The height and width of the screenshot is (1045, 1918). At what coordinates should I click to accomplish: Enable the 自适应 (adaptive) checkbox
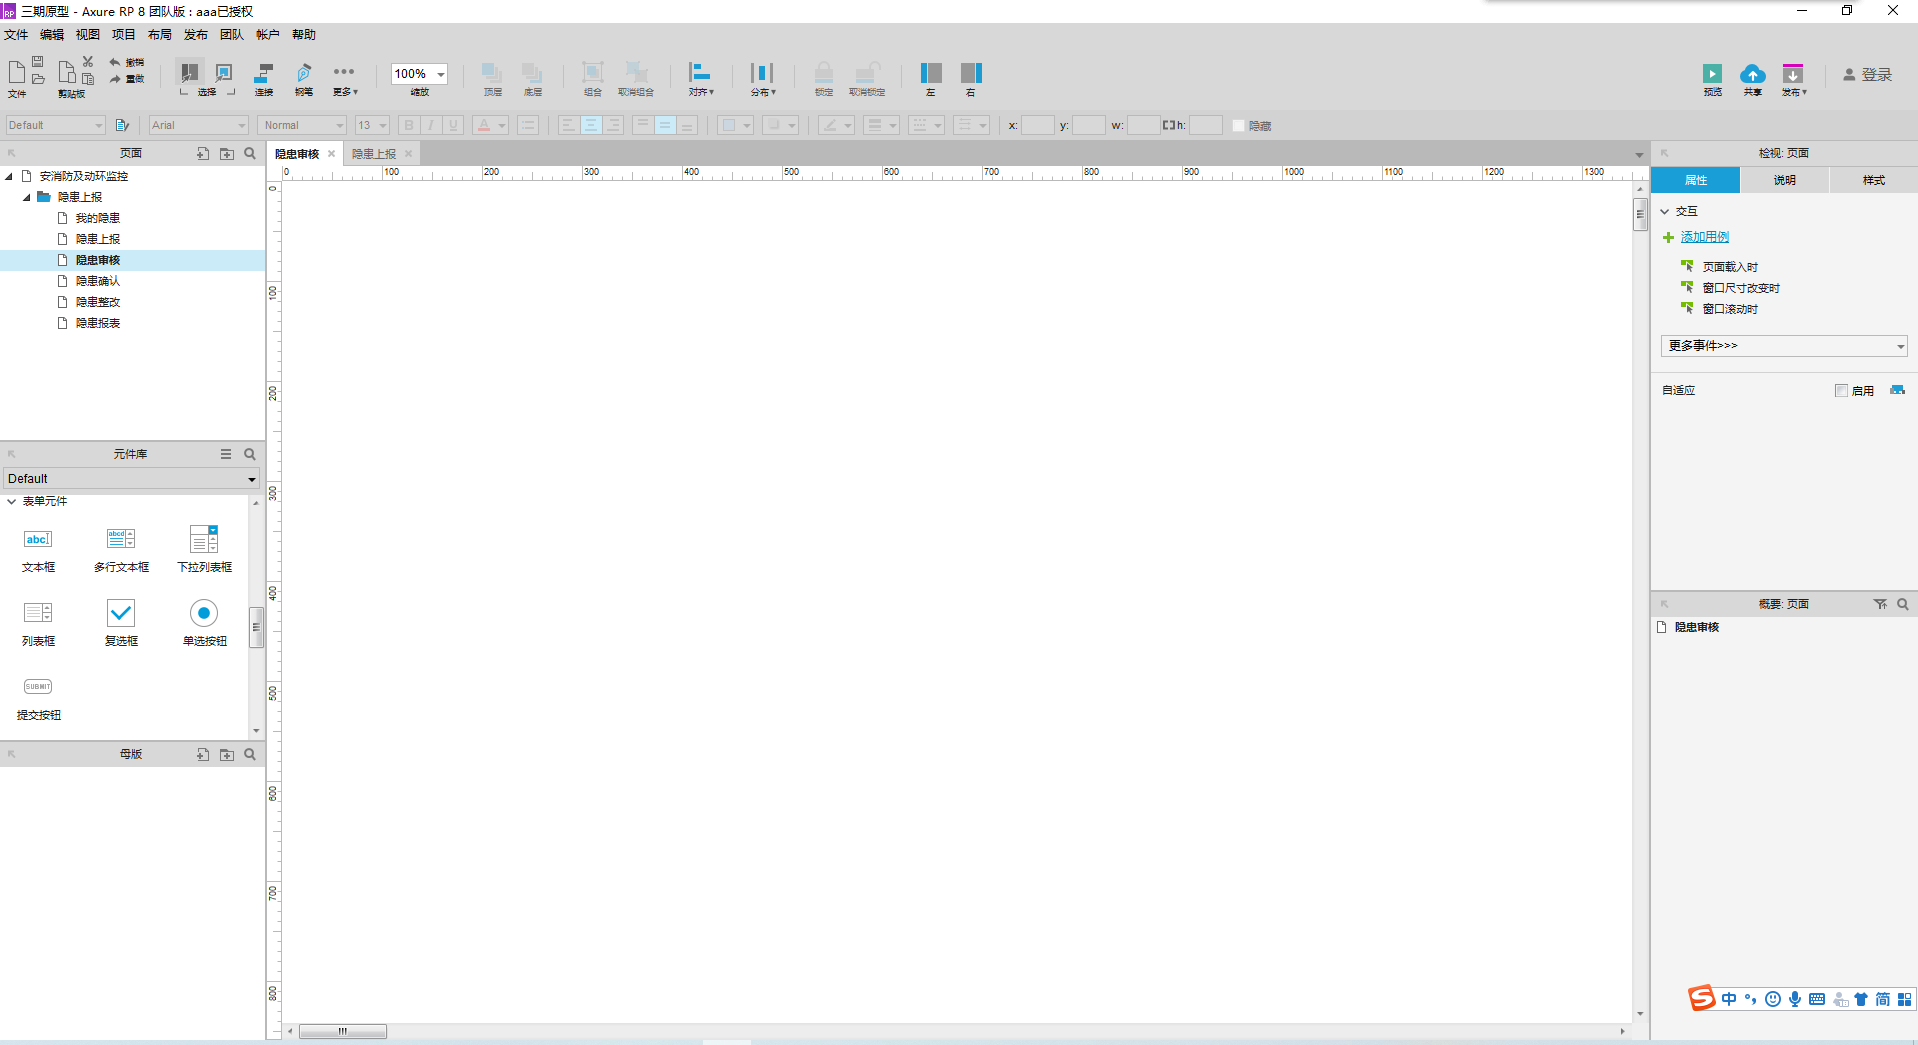(1843, 390)
